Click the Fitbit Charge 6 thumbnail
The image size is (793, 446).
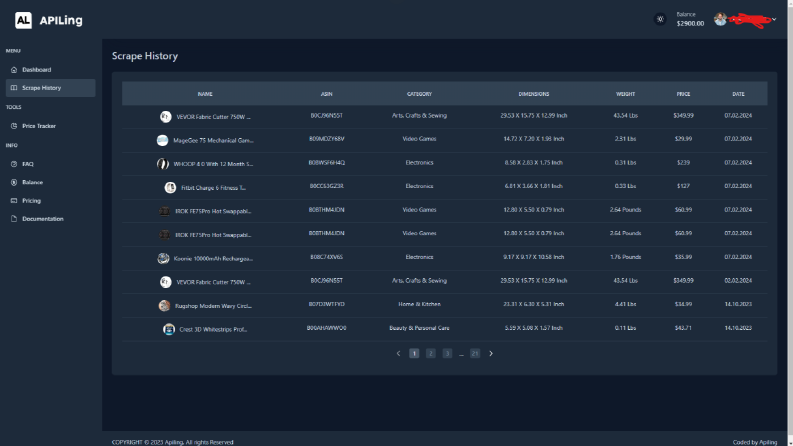170,188
